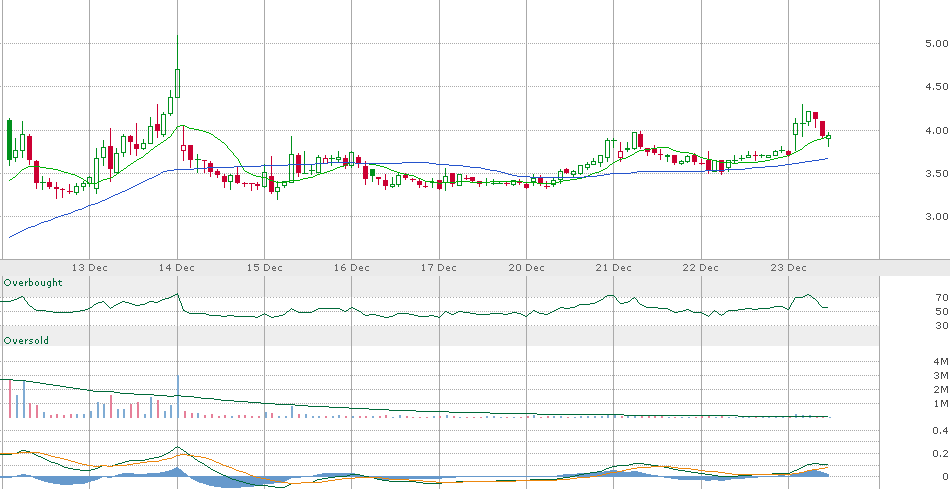Click the 20 Dec date label

click(x=526, y=267)
